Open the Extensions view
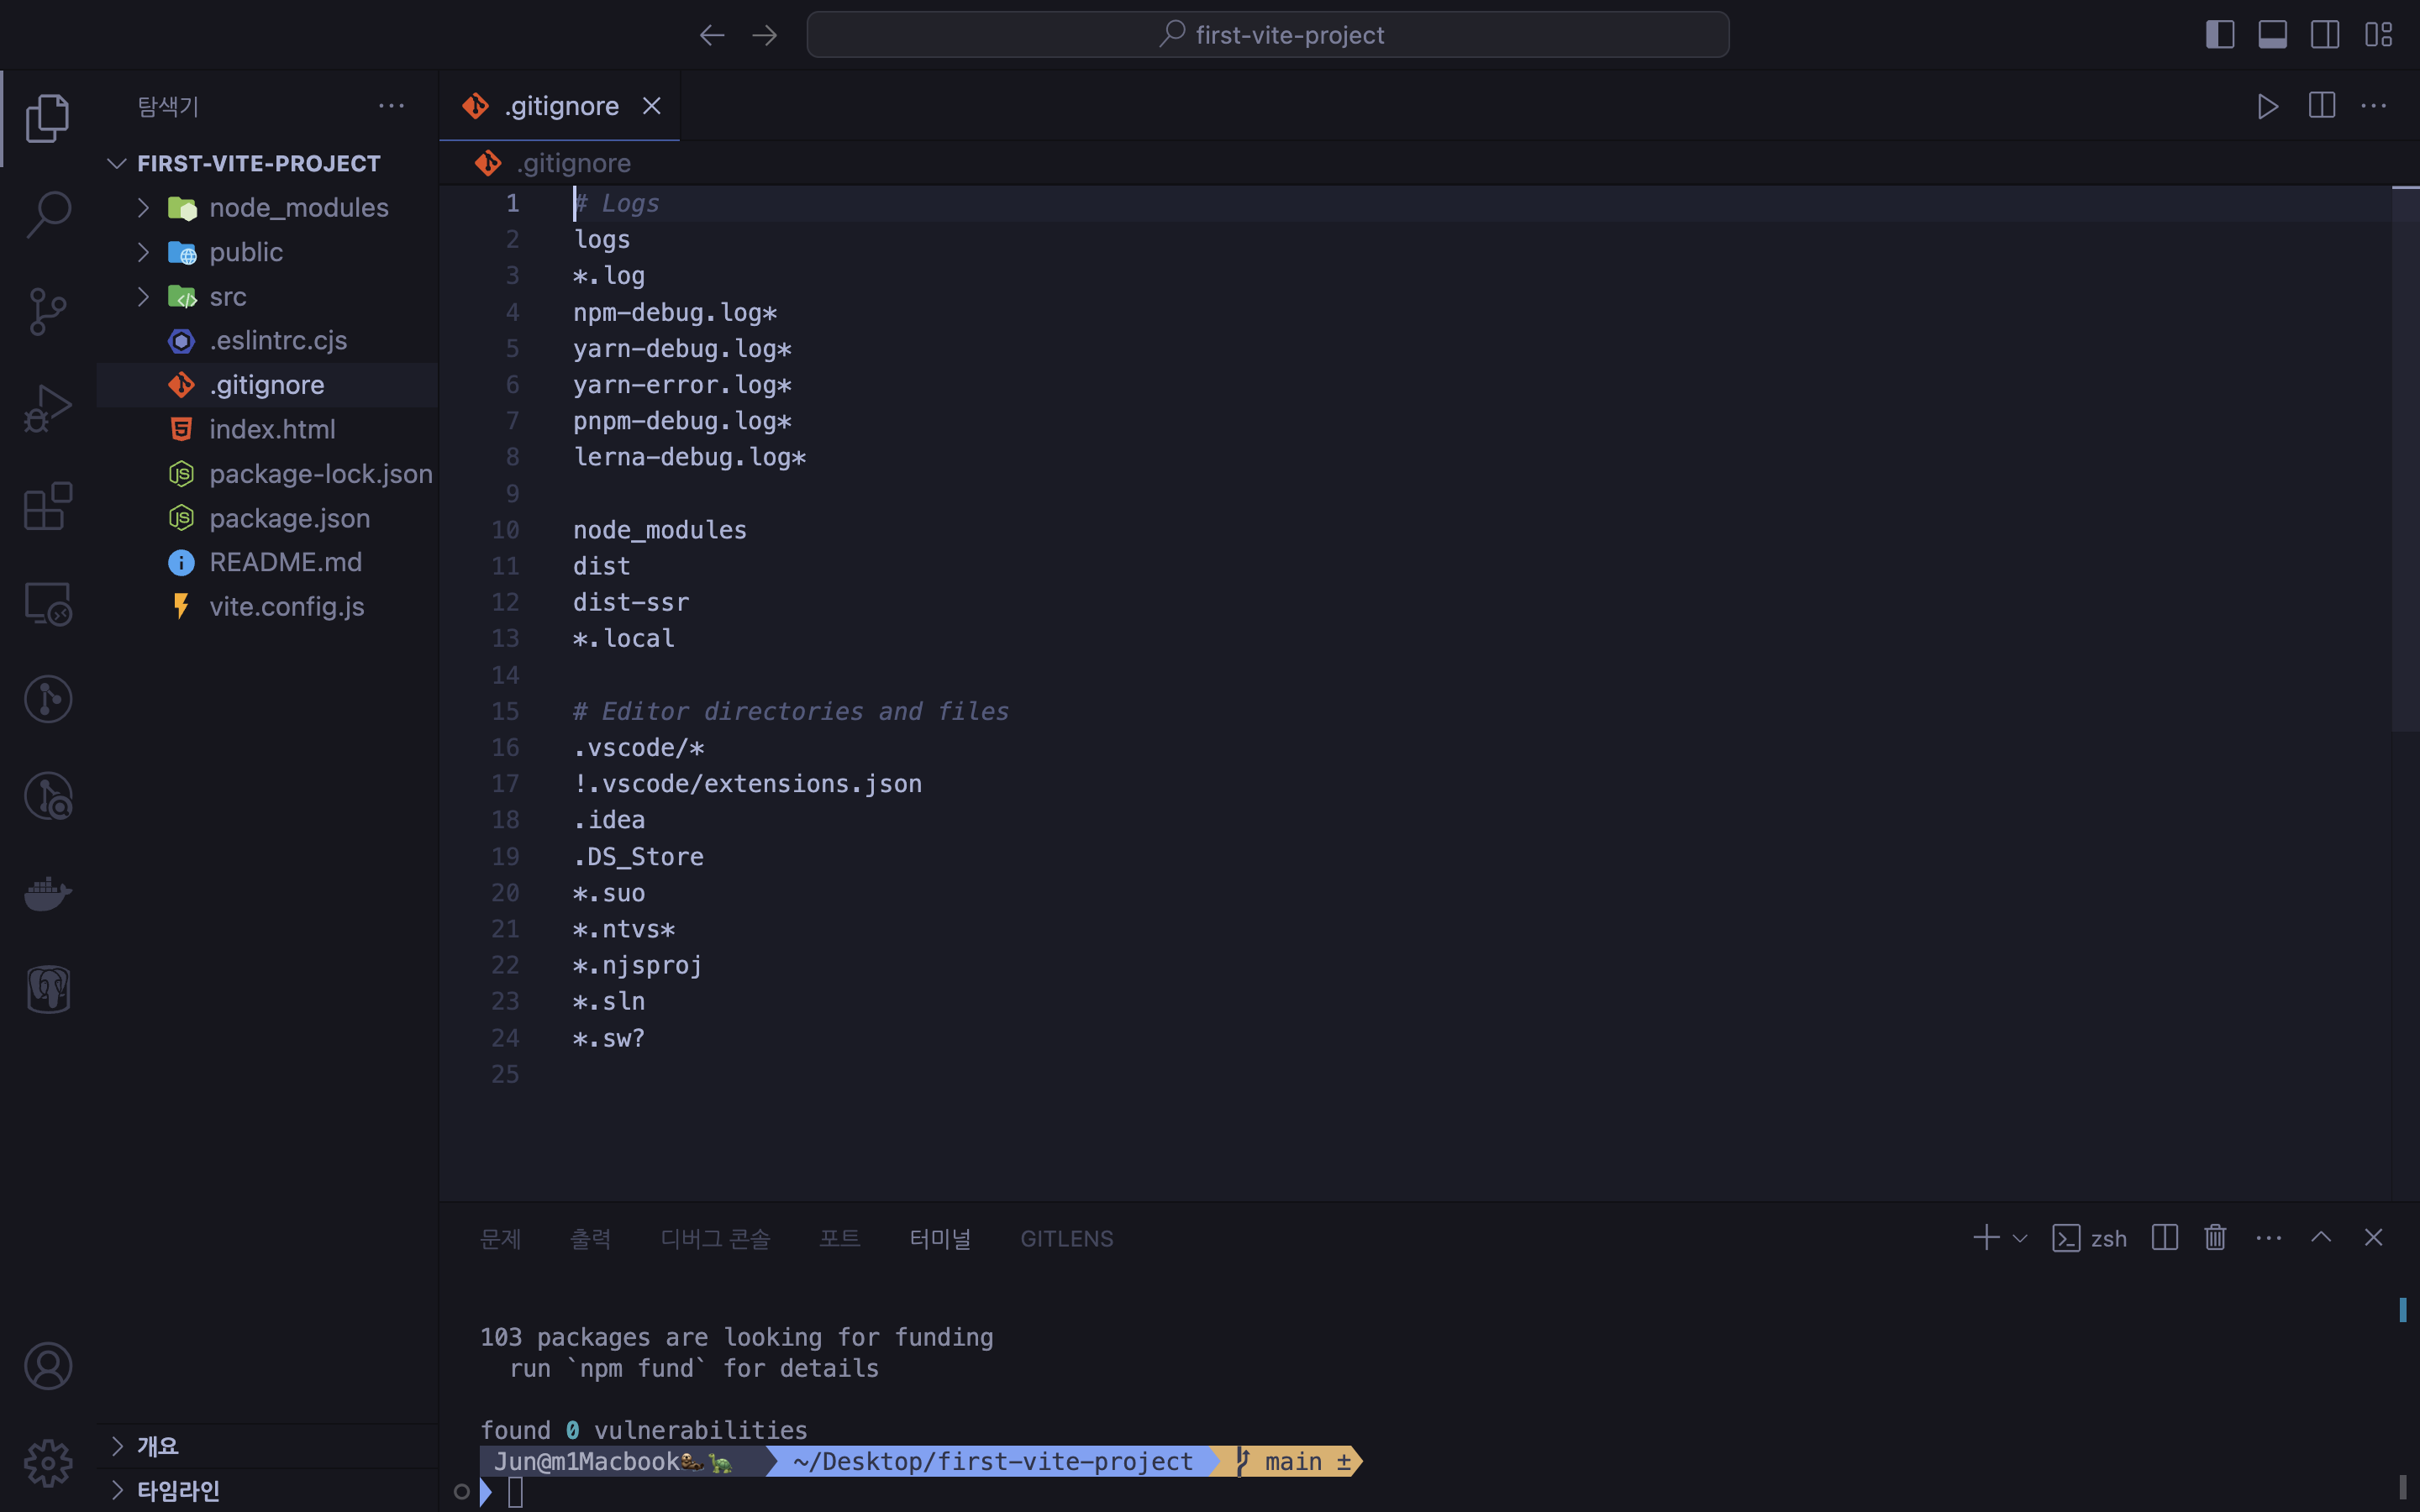This screenshot has height=1512, width=2420. click(x=48, y=506)
